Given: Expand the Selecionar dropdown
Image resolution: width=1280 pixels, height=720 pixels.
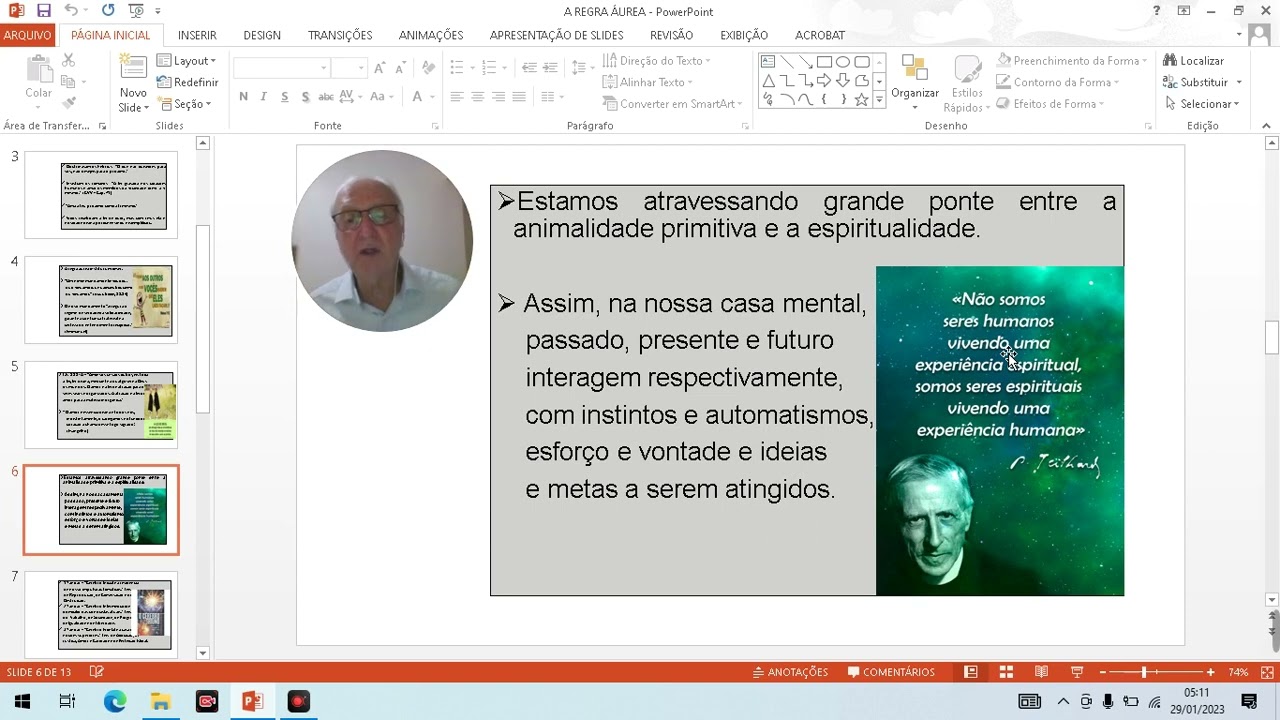Looking at the screenshot, I should [x=1201, y=104].
